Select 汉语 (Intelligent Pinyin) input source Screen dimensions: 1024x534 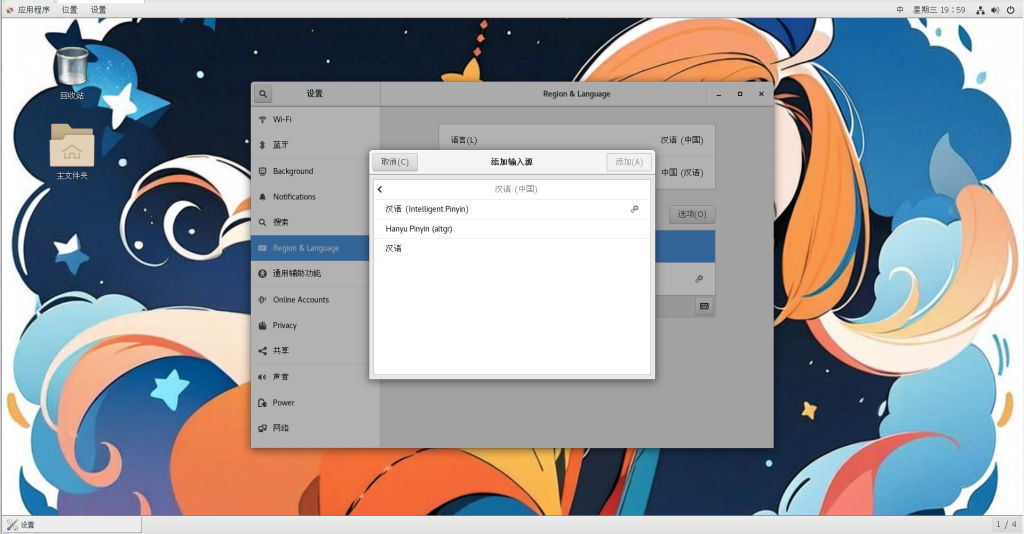click(x=428, y=209)
